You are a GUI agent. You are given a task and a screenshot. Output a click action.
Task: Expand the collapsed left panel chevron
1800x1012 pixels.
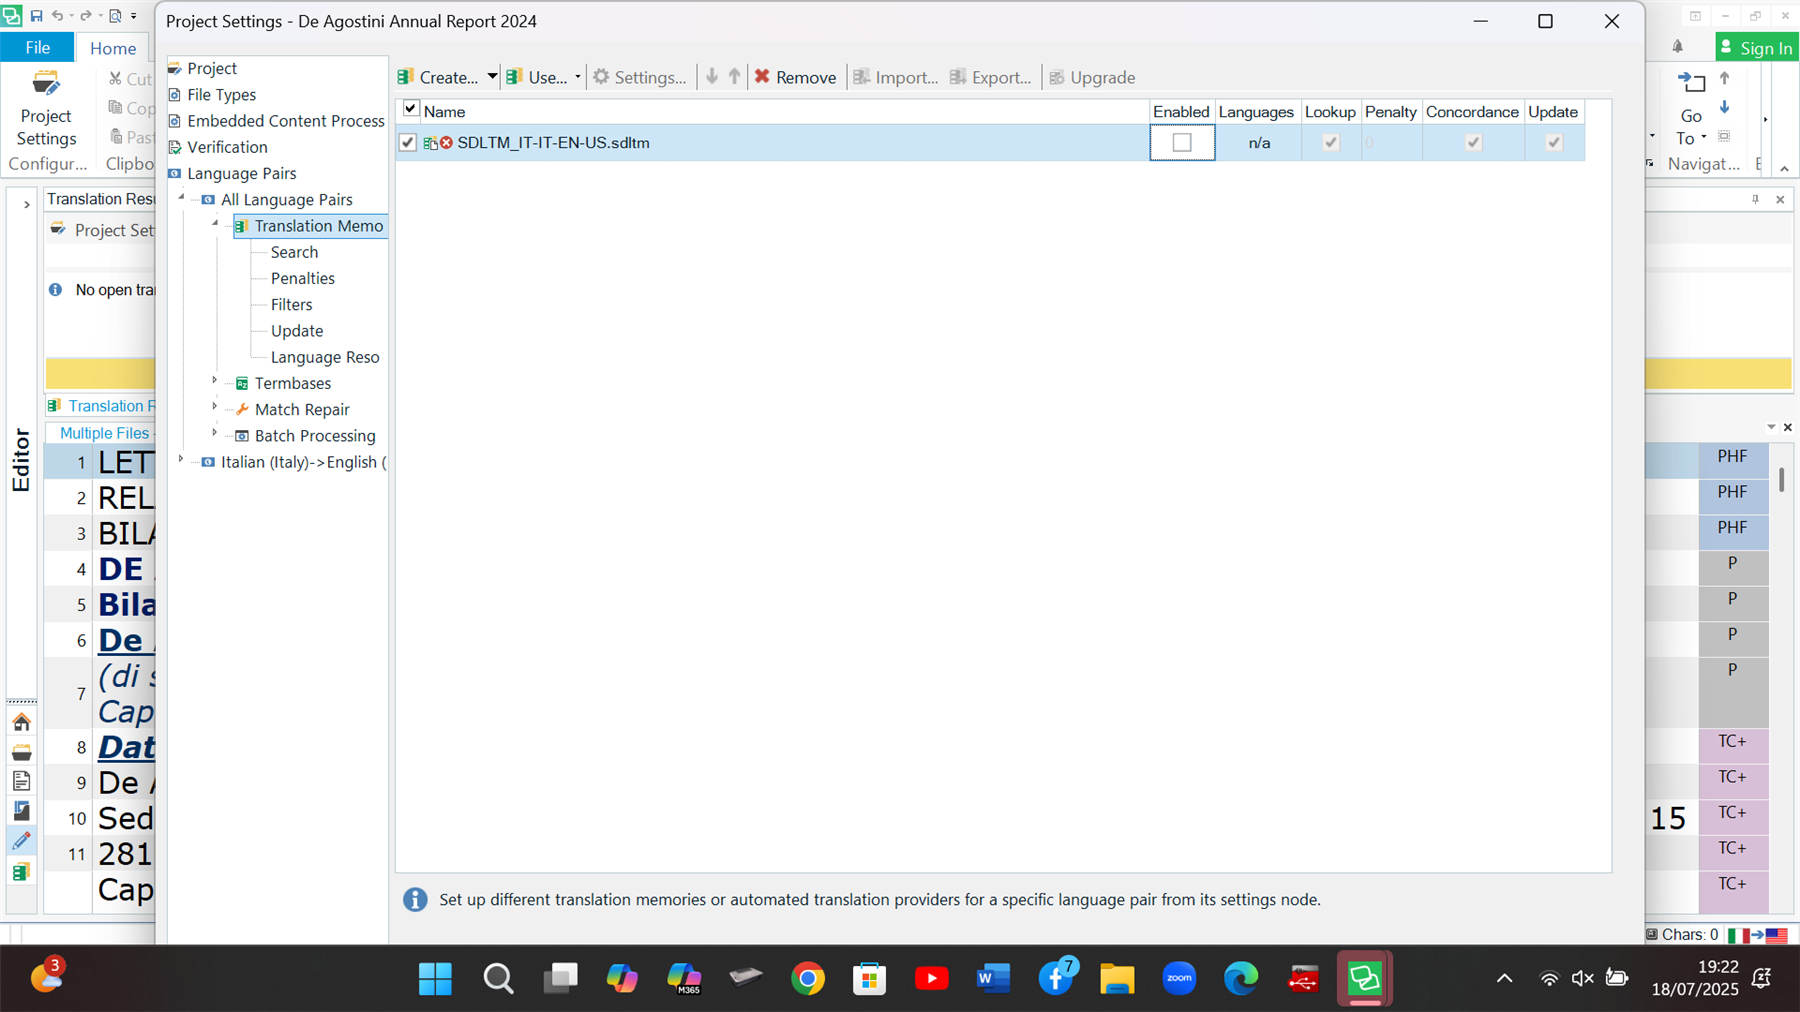pos(26,204)
